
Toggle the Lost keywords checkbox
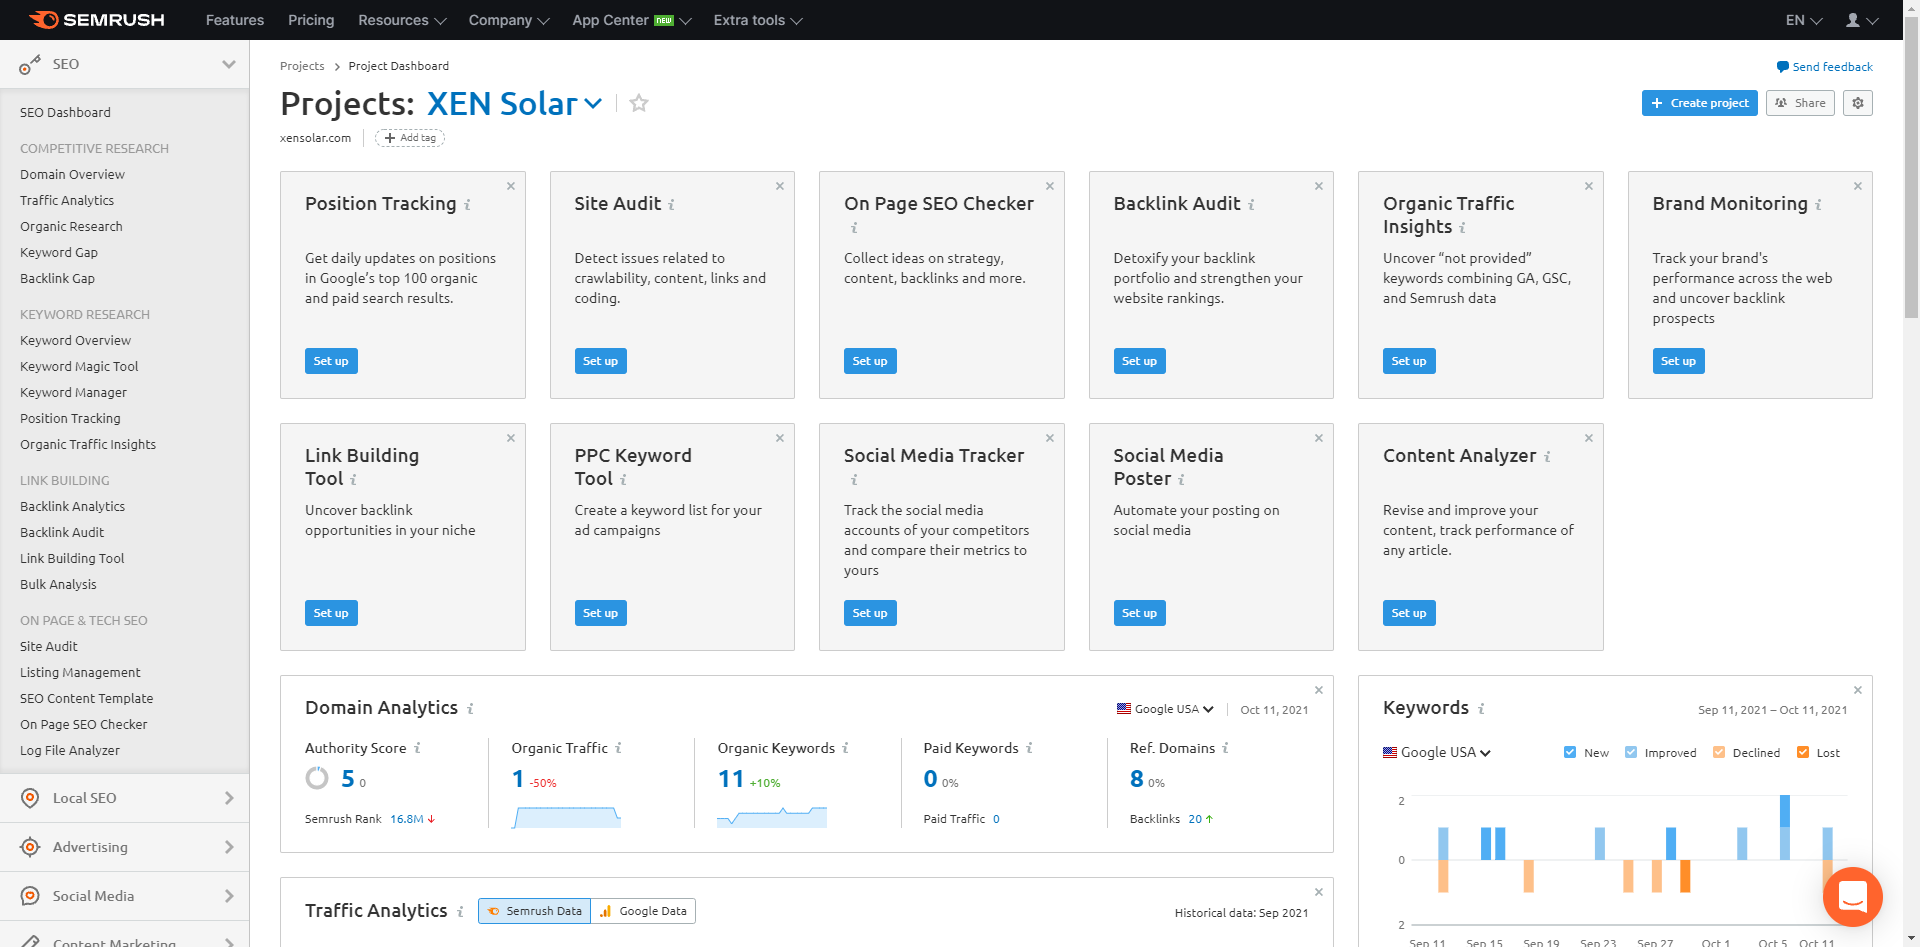(1803, 752)
